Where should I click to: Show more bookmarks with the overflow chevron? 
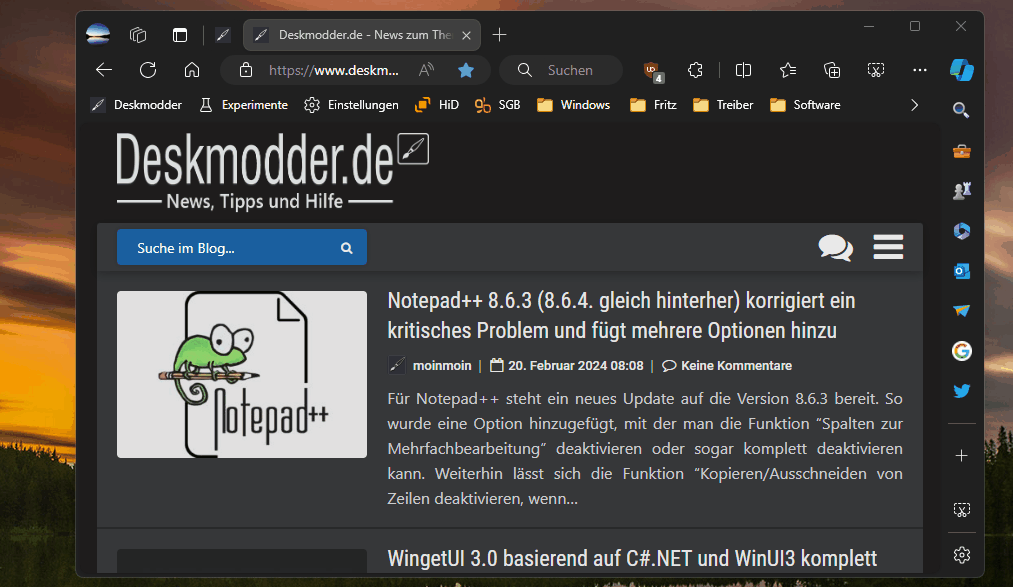click(914, 105)
